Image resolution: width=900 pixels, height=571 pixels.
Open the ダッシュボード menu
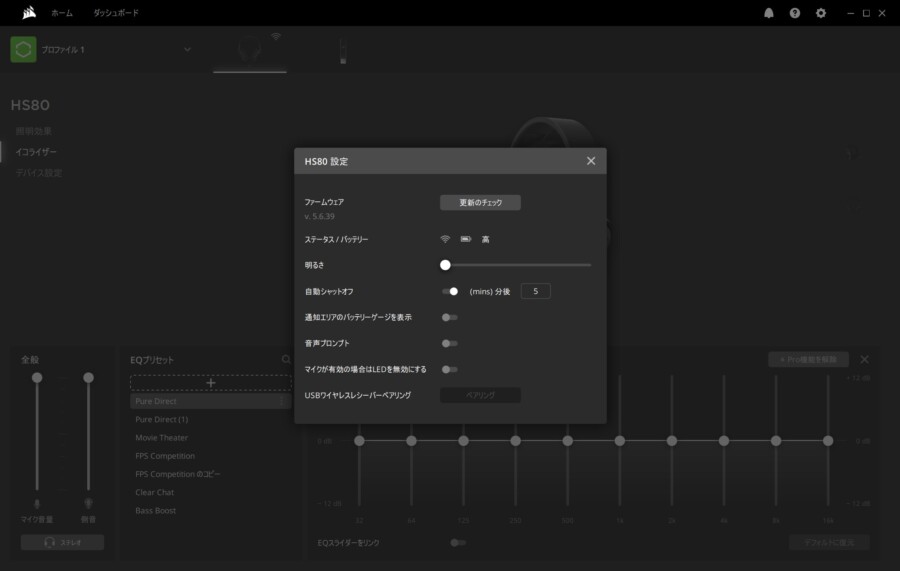coord(116,13)
